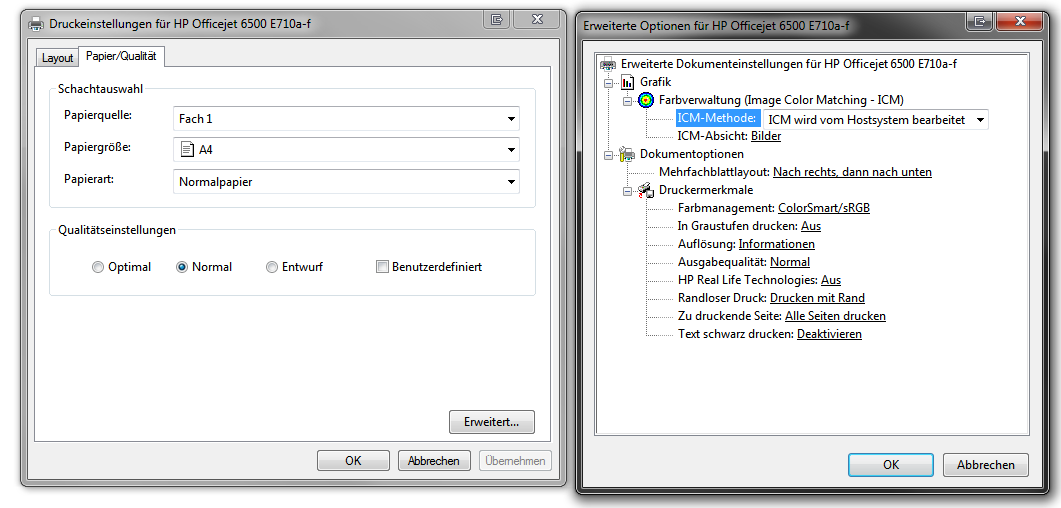Screen dimensions: 1061x508
Task: Click OK in the Druckeinstellungen dialog
Action: point(353,461)
